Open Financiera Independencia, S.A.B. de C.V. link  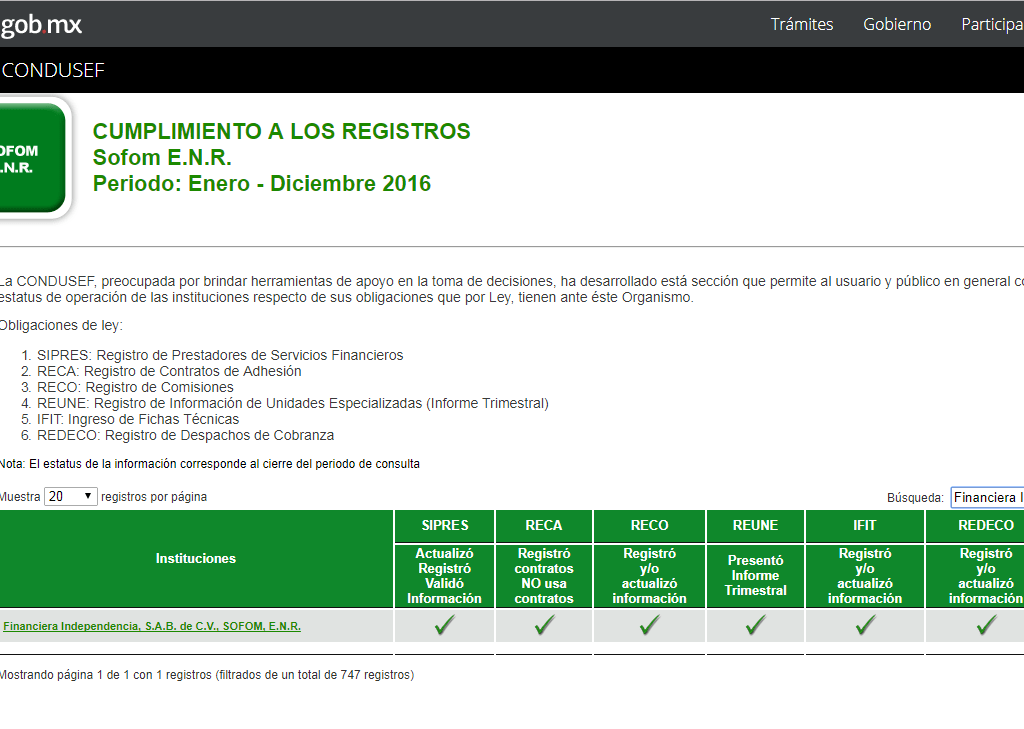coord(152,626)
